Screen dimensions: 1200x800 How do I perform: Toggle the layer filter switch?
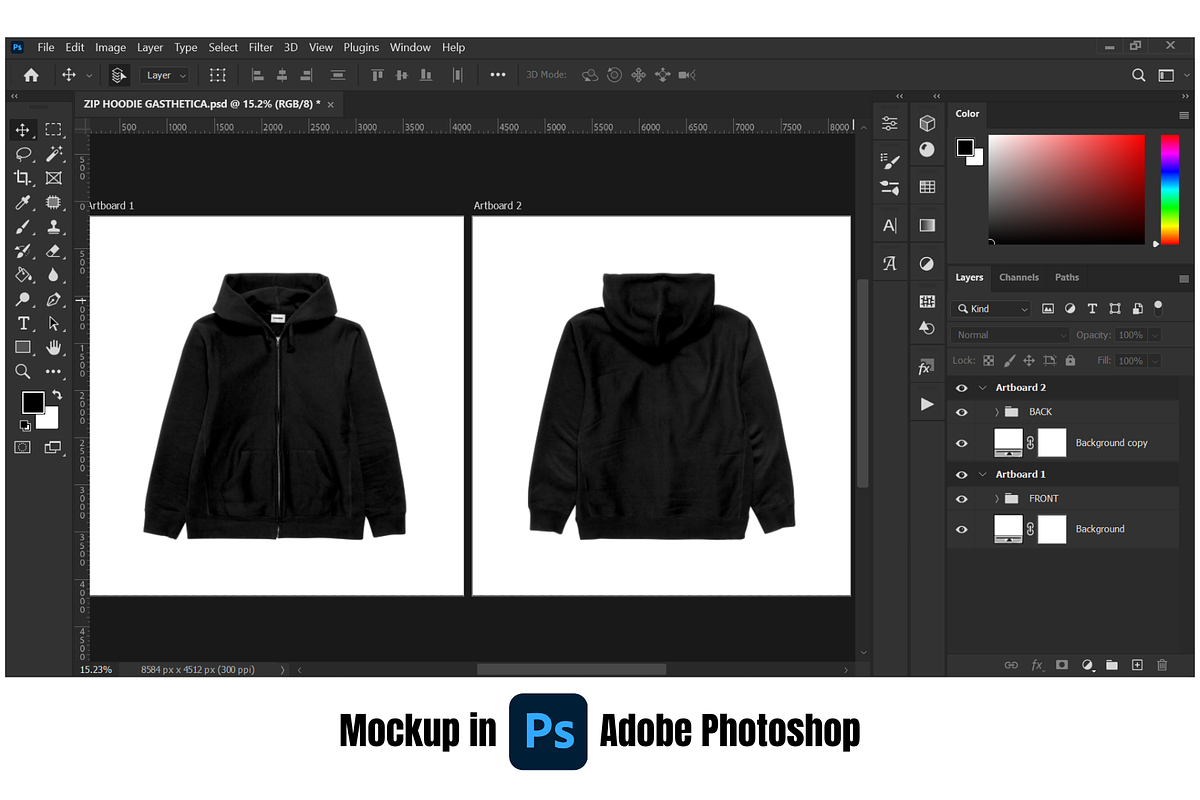coord(1158,307)
